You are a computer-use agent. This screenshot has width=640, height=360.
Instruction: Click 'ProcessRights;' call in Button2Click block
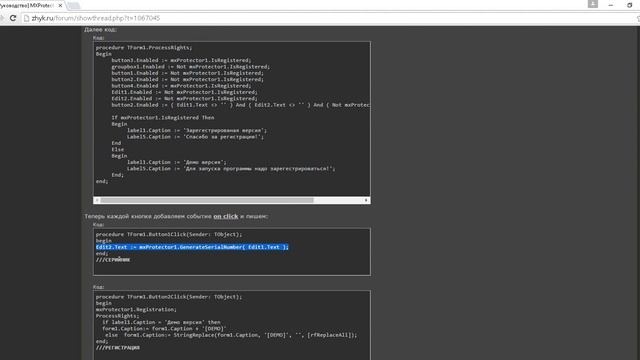point(117,316)
